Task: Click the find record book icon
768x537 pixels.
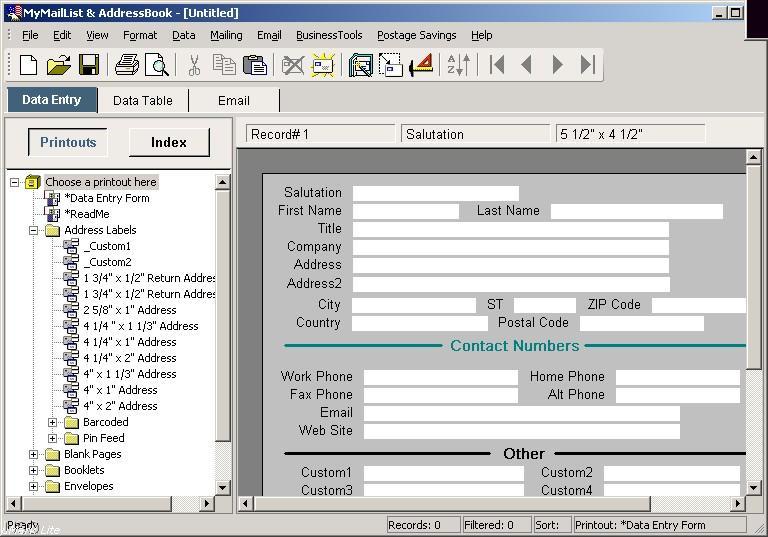Action: [x=361, y=65]
